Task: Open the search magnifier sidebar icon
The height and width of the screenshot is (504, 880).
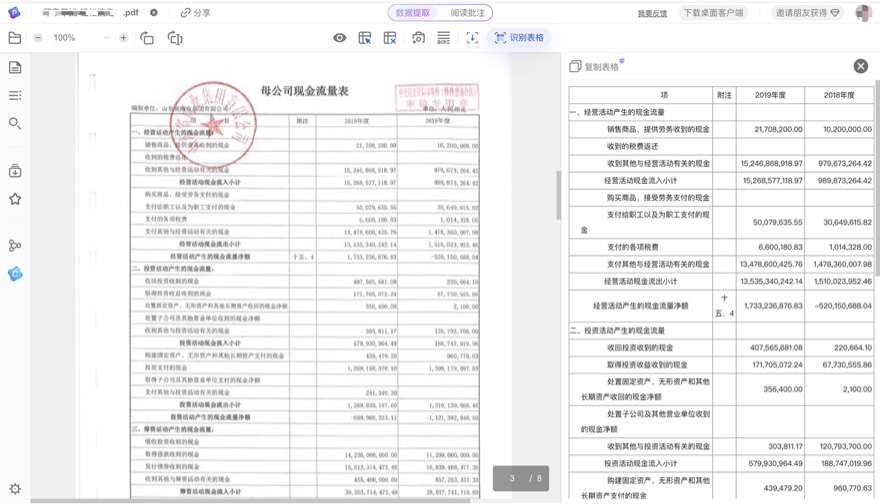Action: pyautogui.click(x=15, y=123)
